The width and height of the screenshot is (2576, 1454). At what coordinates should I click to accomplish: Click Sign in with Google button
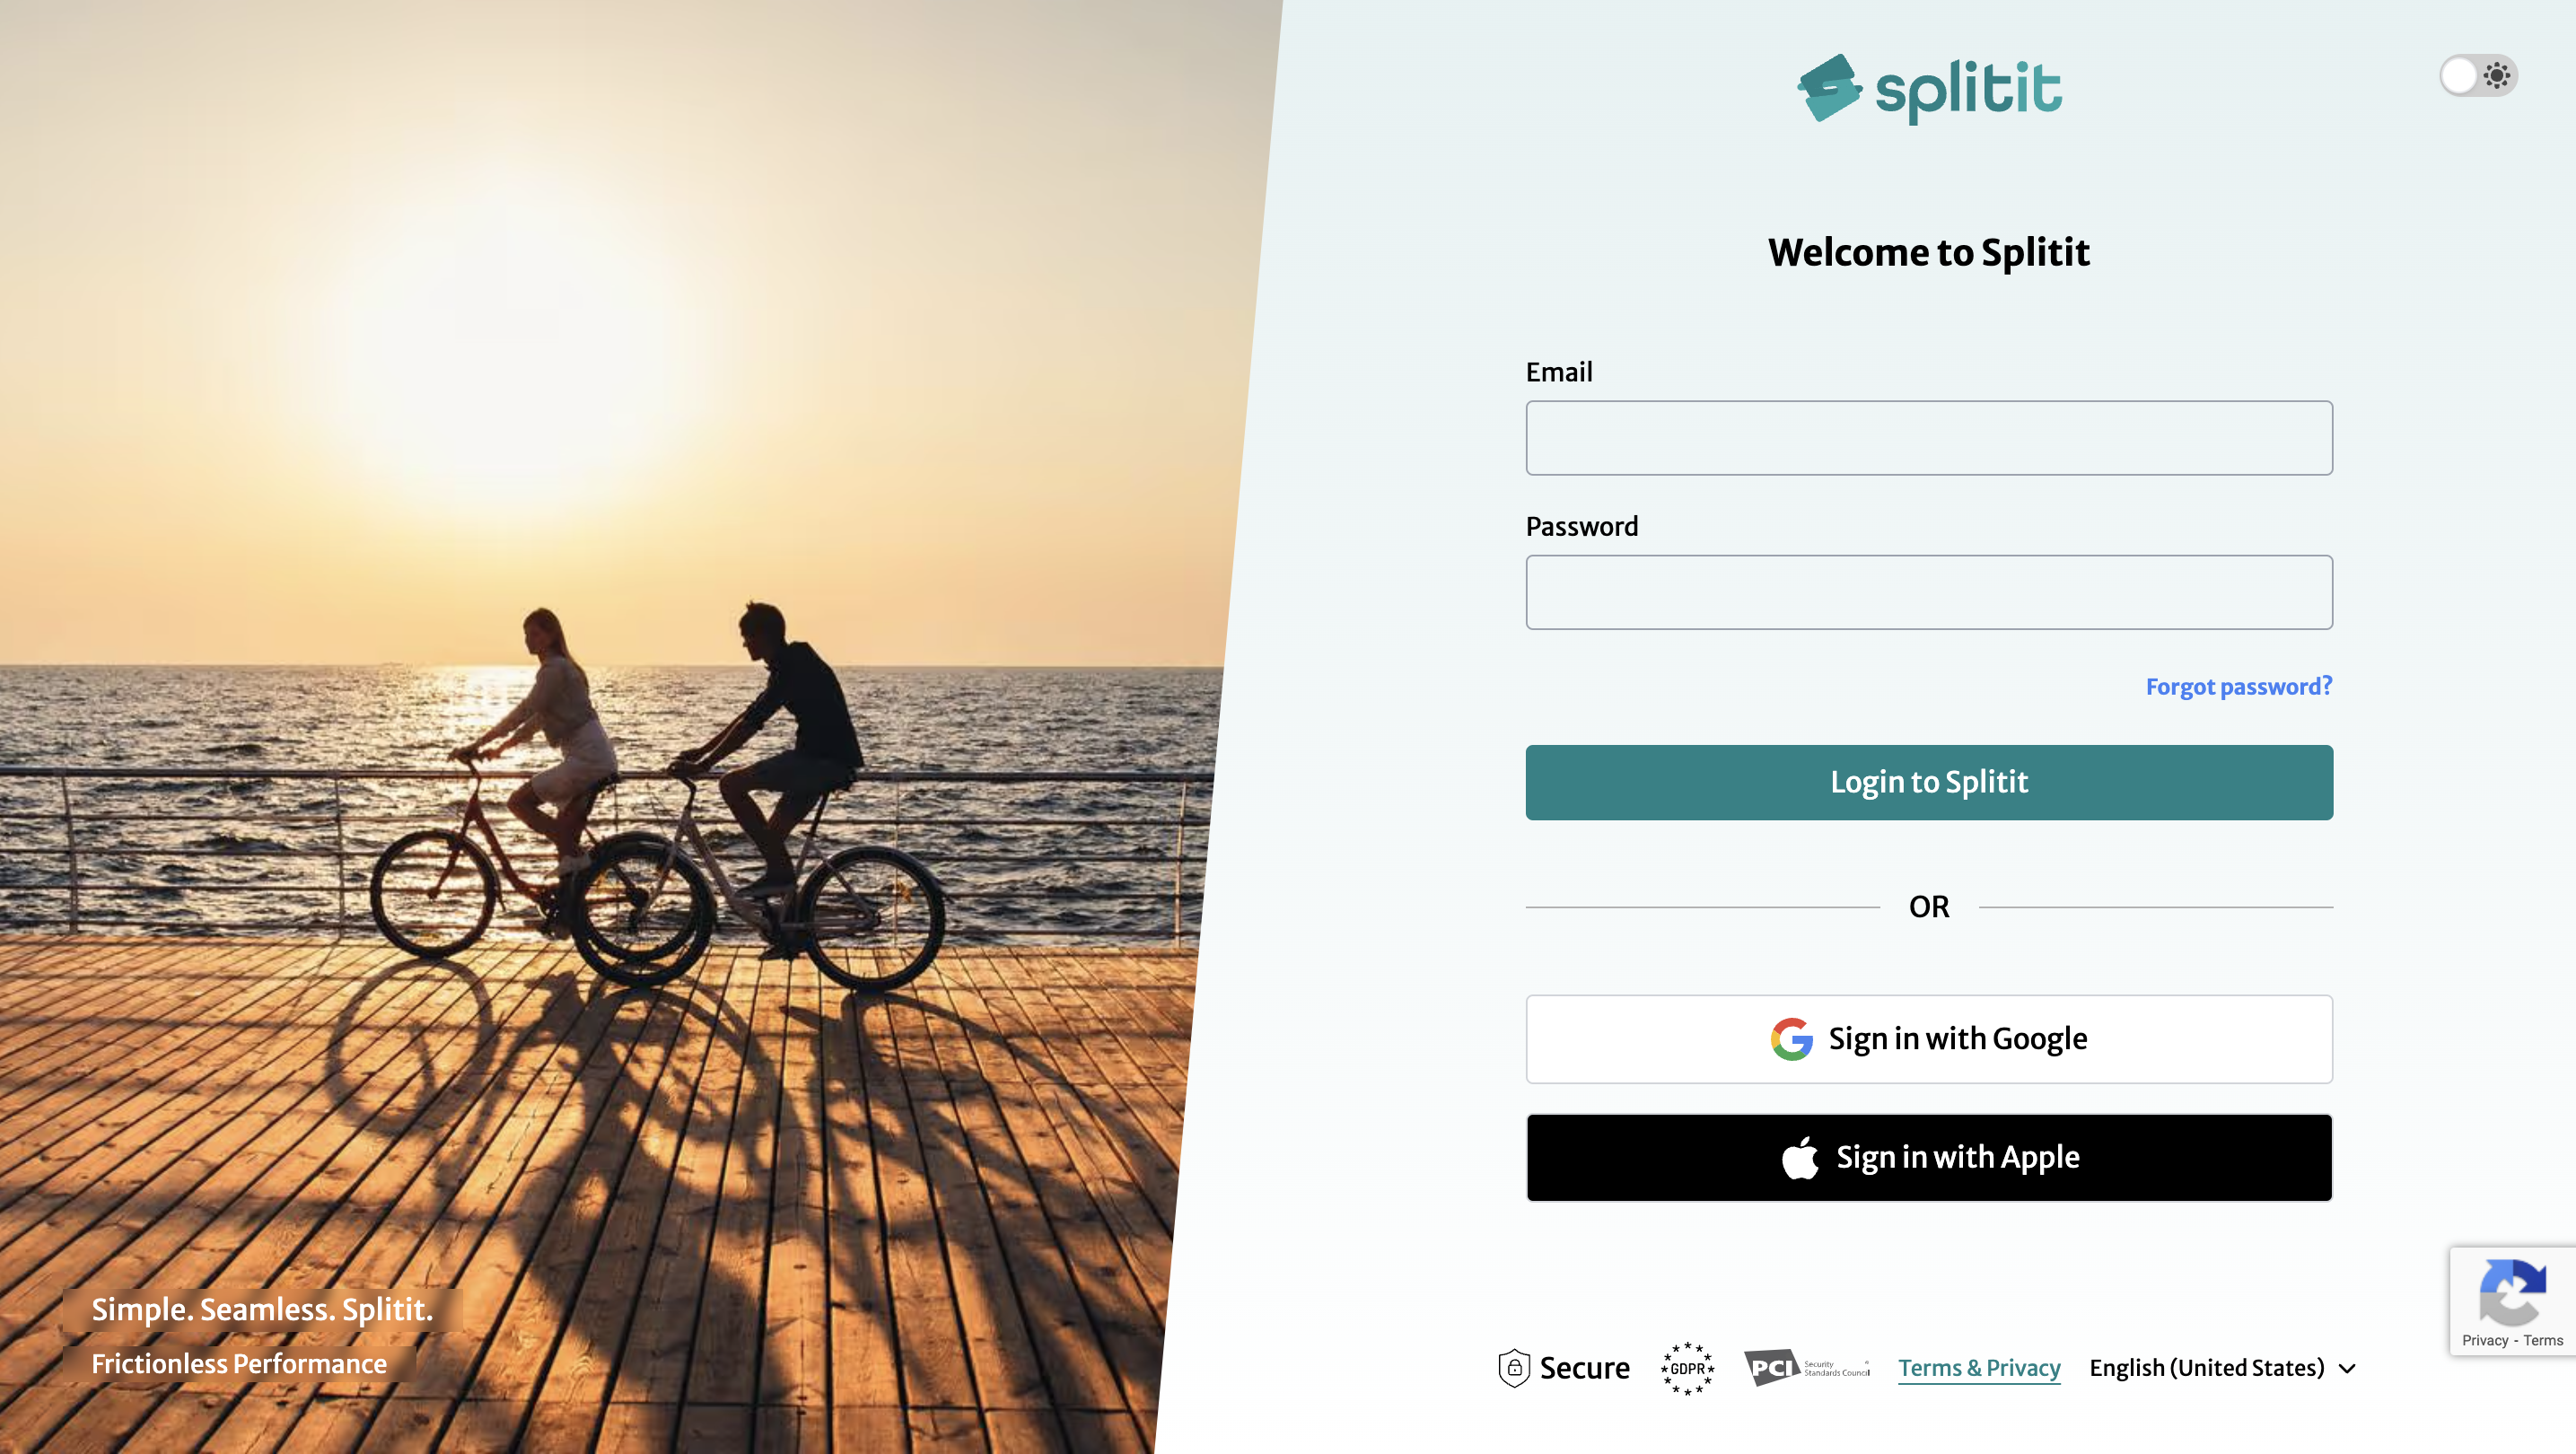coord(1929,1038)
